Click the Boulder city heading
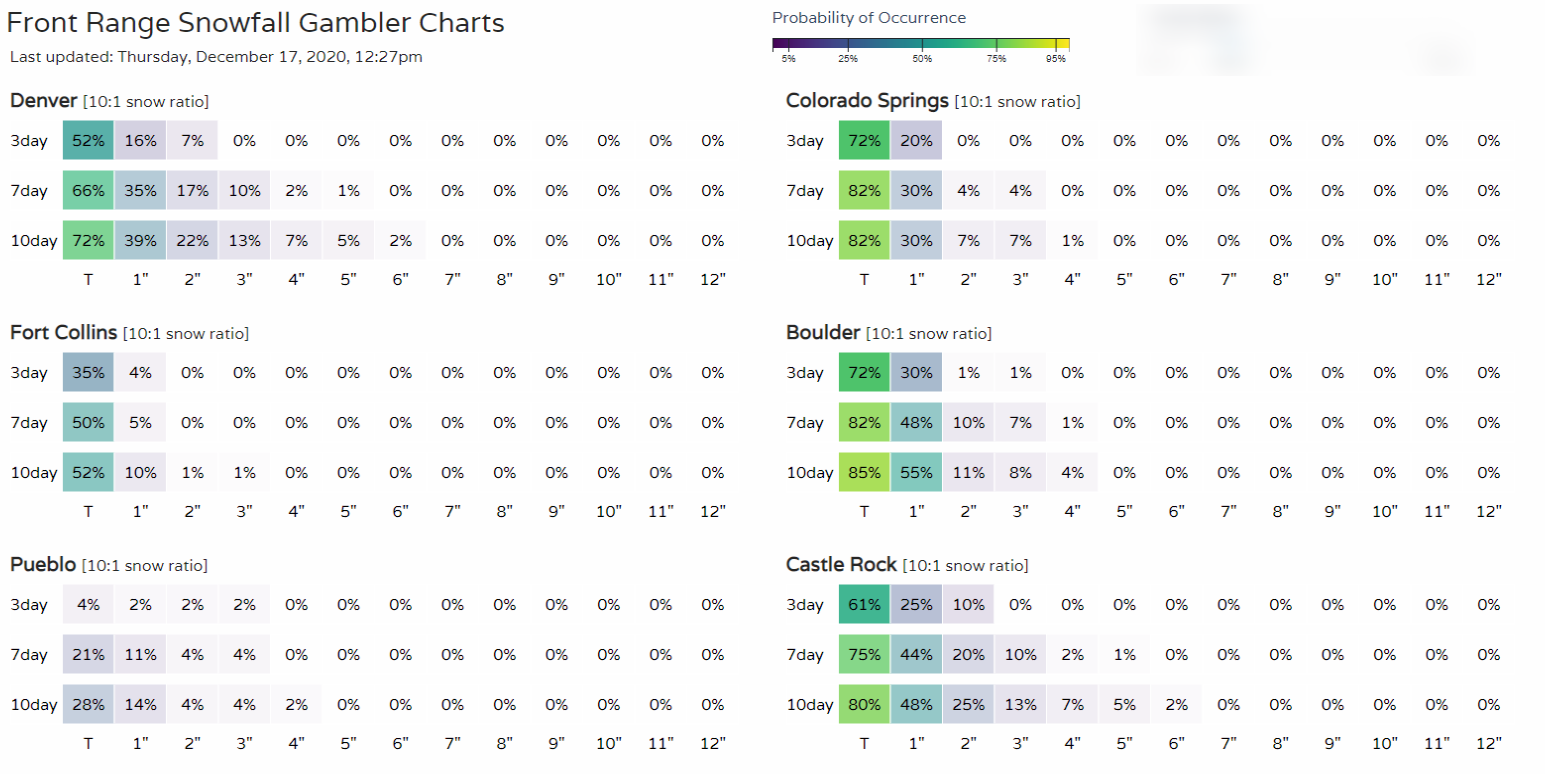The width and height of the screenshot is (1545, 774). [823, 332]
